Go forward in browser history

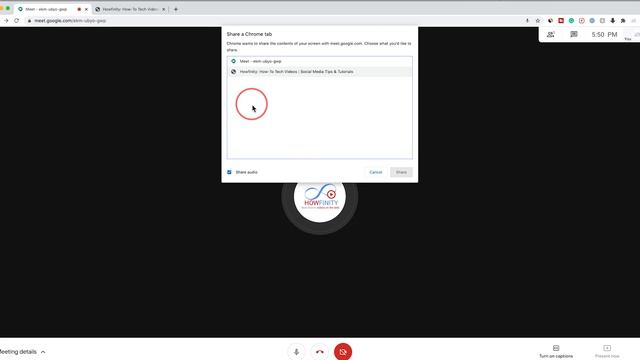(6, 20)
